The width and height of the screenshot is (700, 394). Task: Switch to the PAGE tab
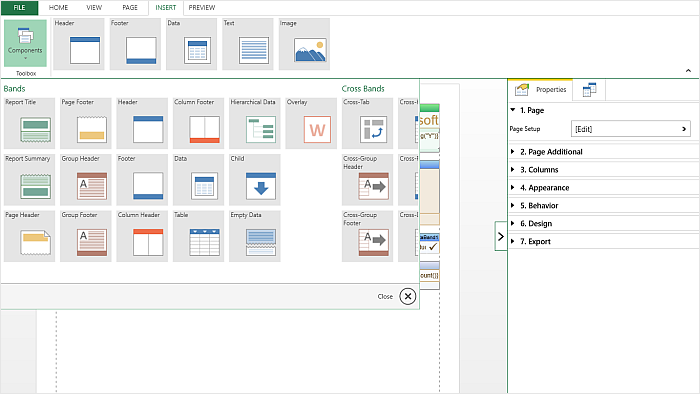(x=130, y=8)
